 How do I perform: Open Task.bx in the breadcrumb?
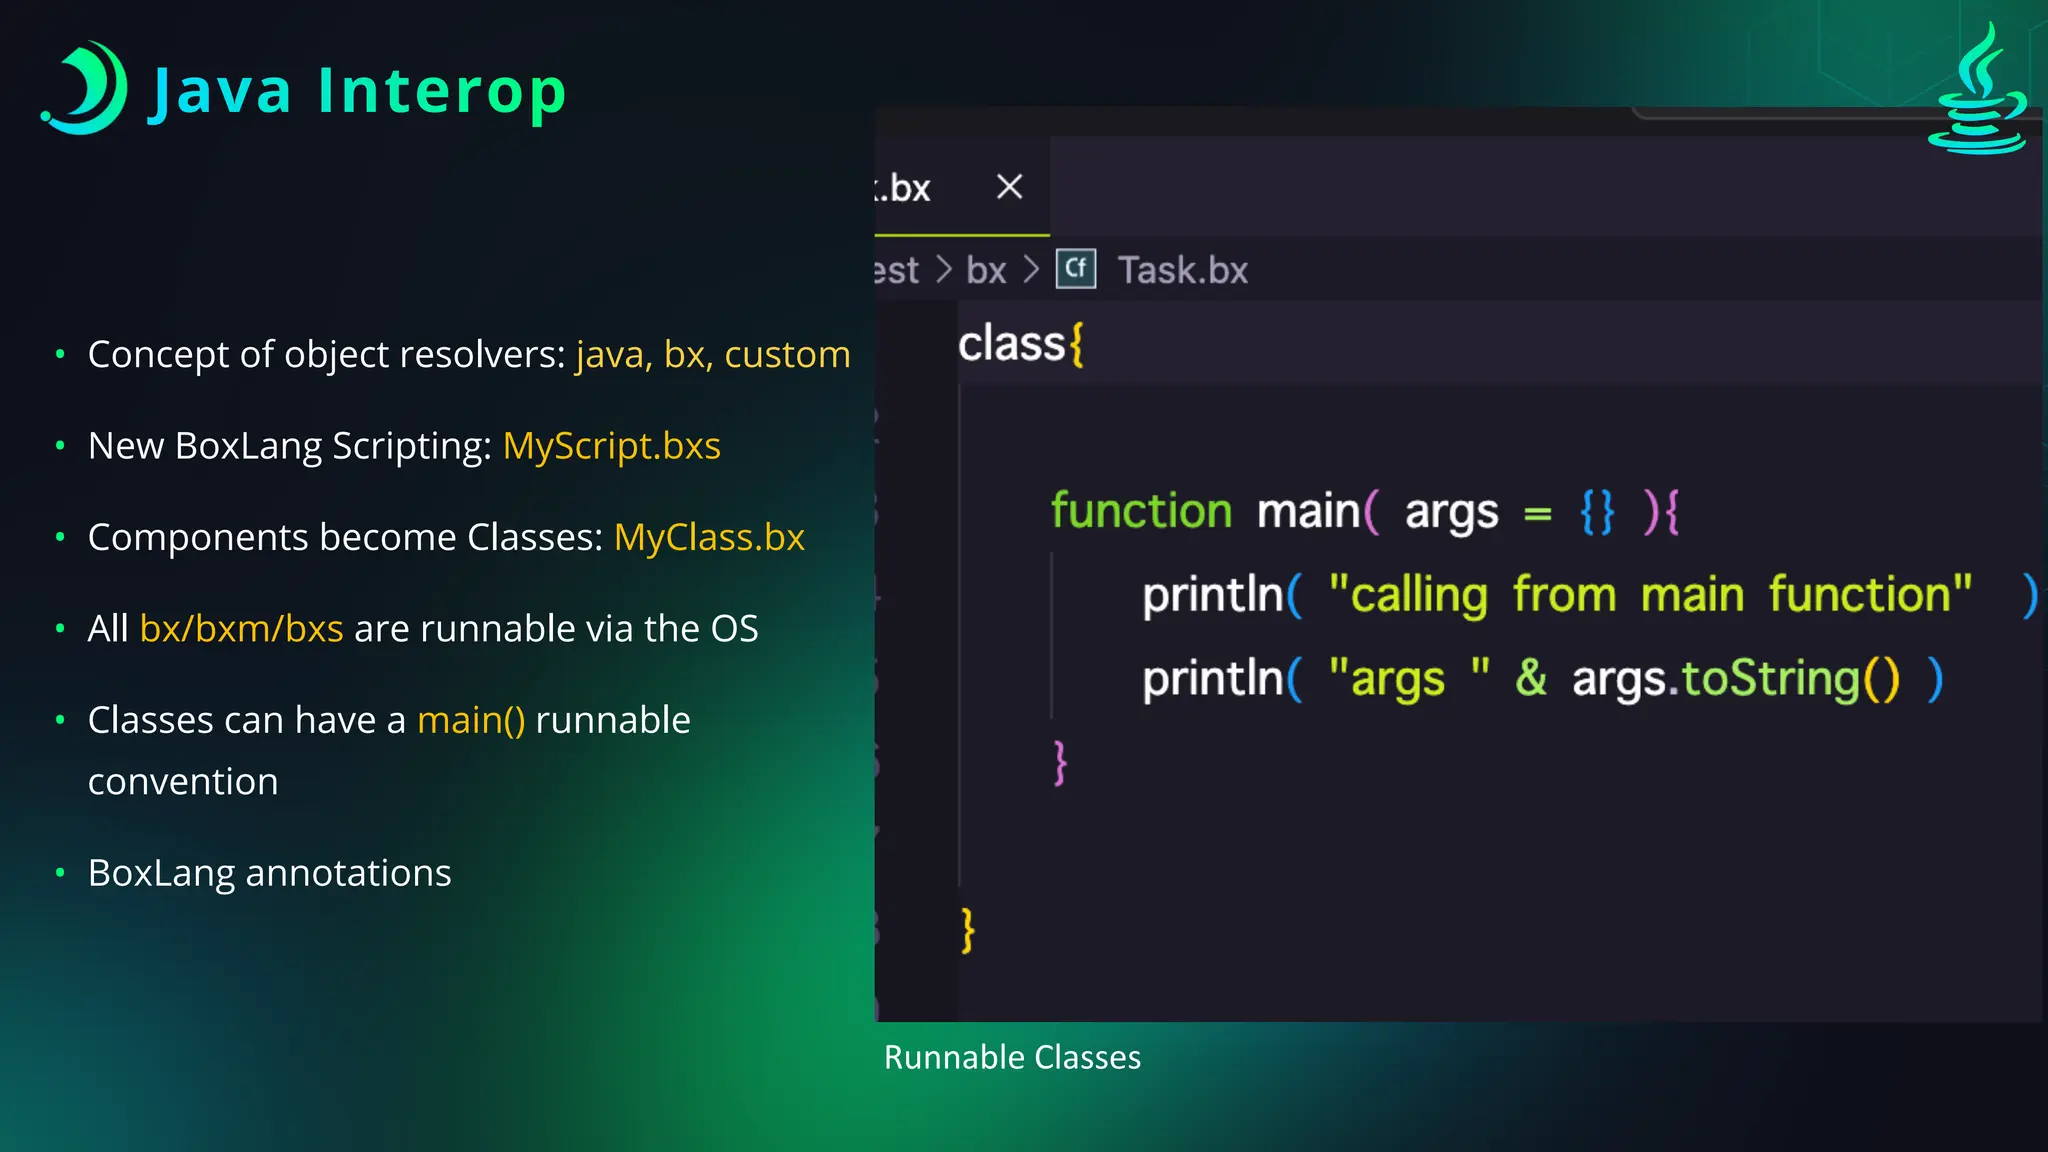pyautogui.click(x=1182, y=270)
